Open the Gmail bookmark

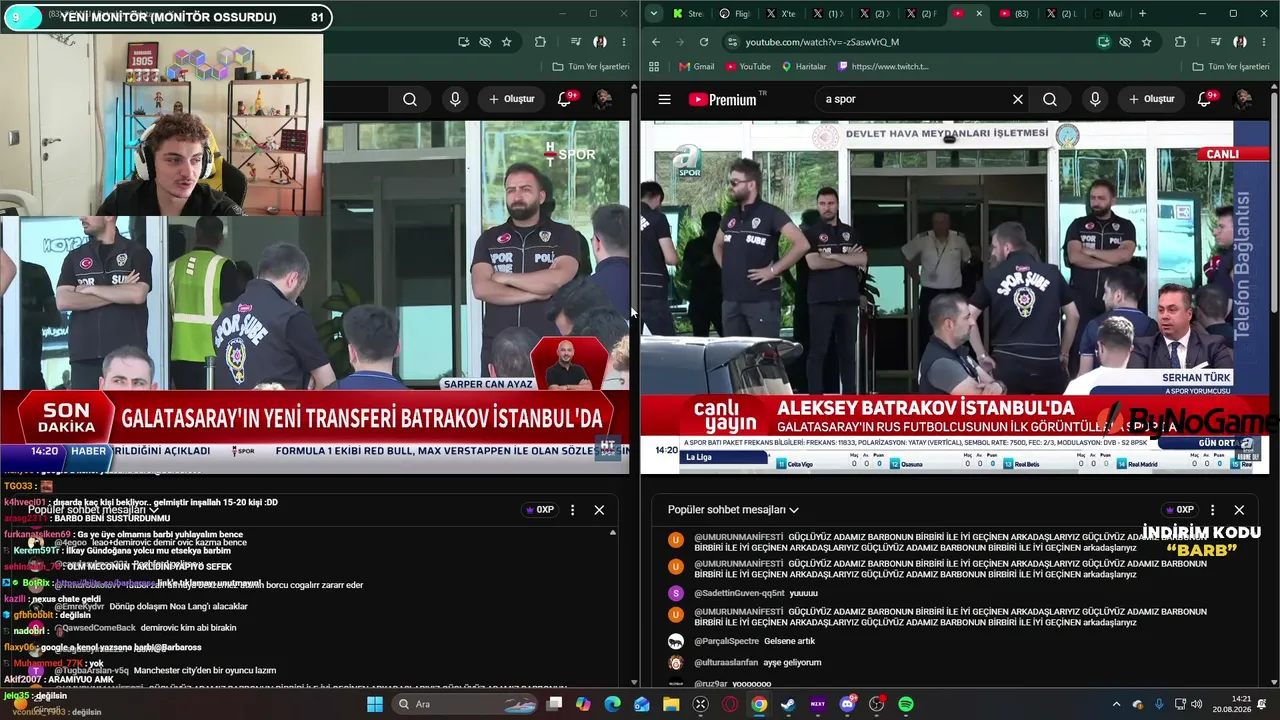pyautogui.click(x=696, y=67)
